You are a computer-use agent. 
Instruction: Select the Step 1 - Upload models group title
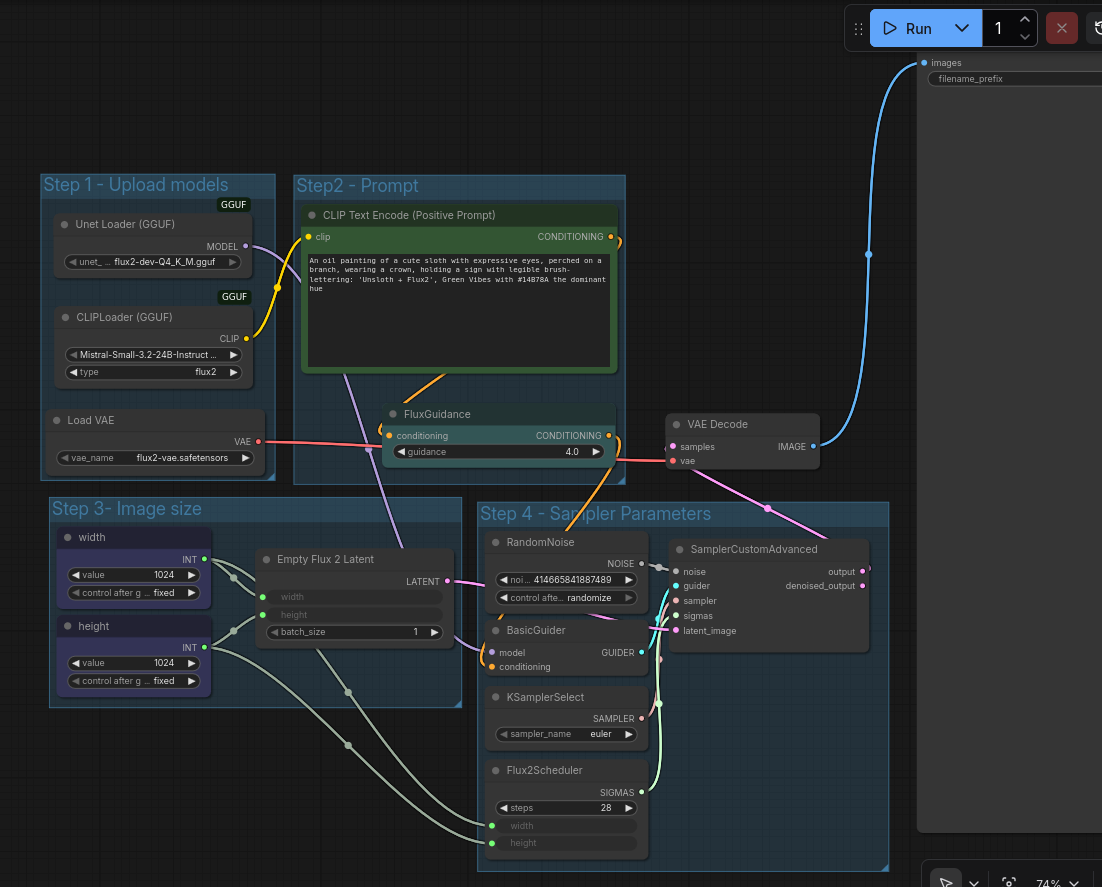[x=136, y=185]
